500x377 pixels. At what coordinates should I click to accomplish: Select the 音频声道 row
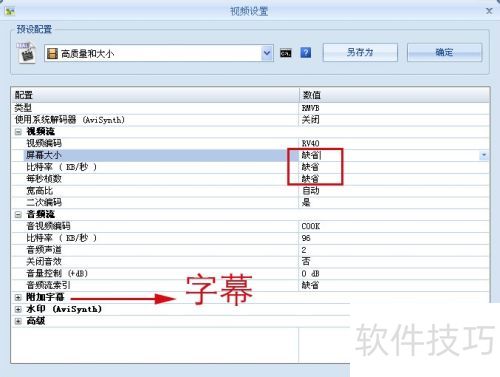pos(251,250)
